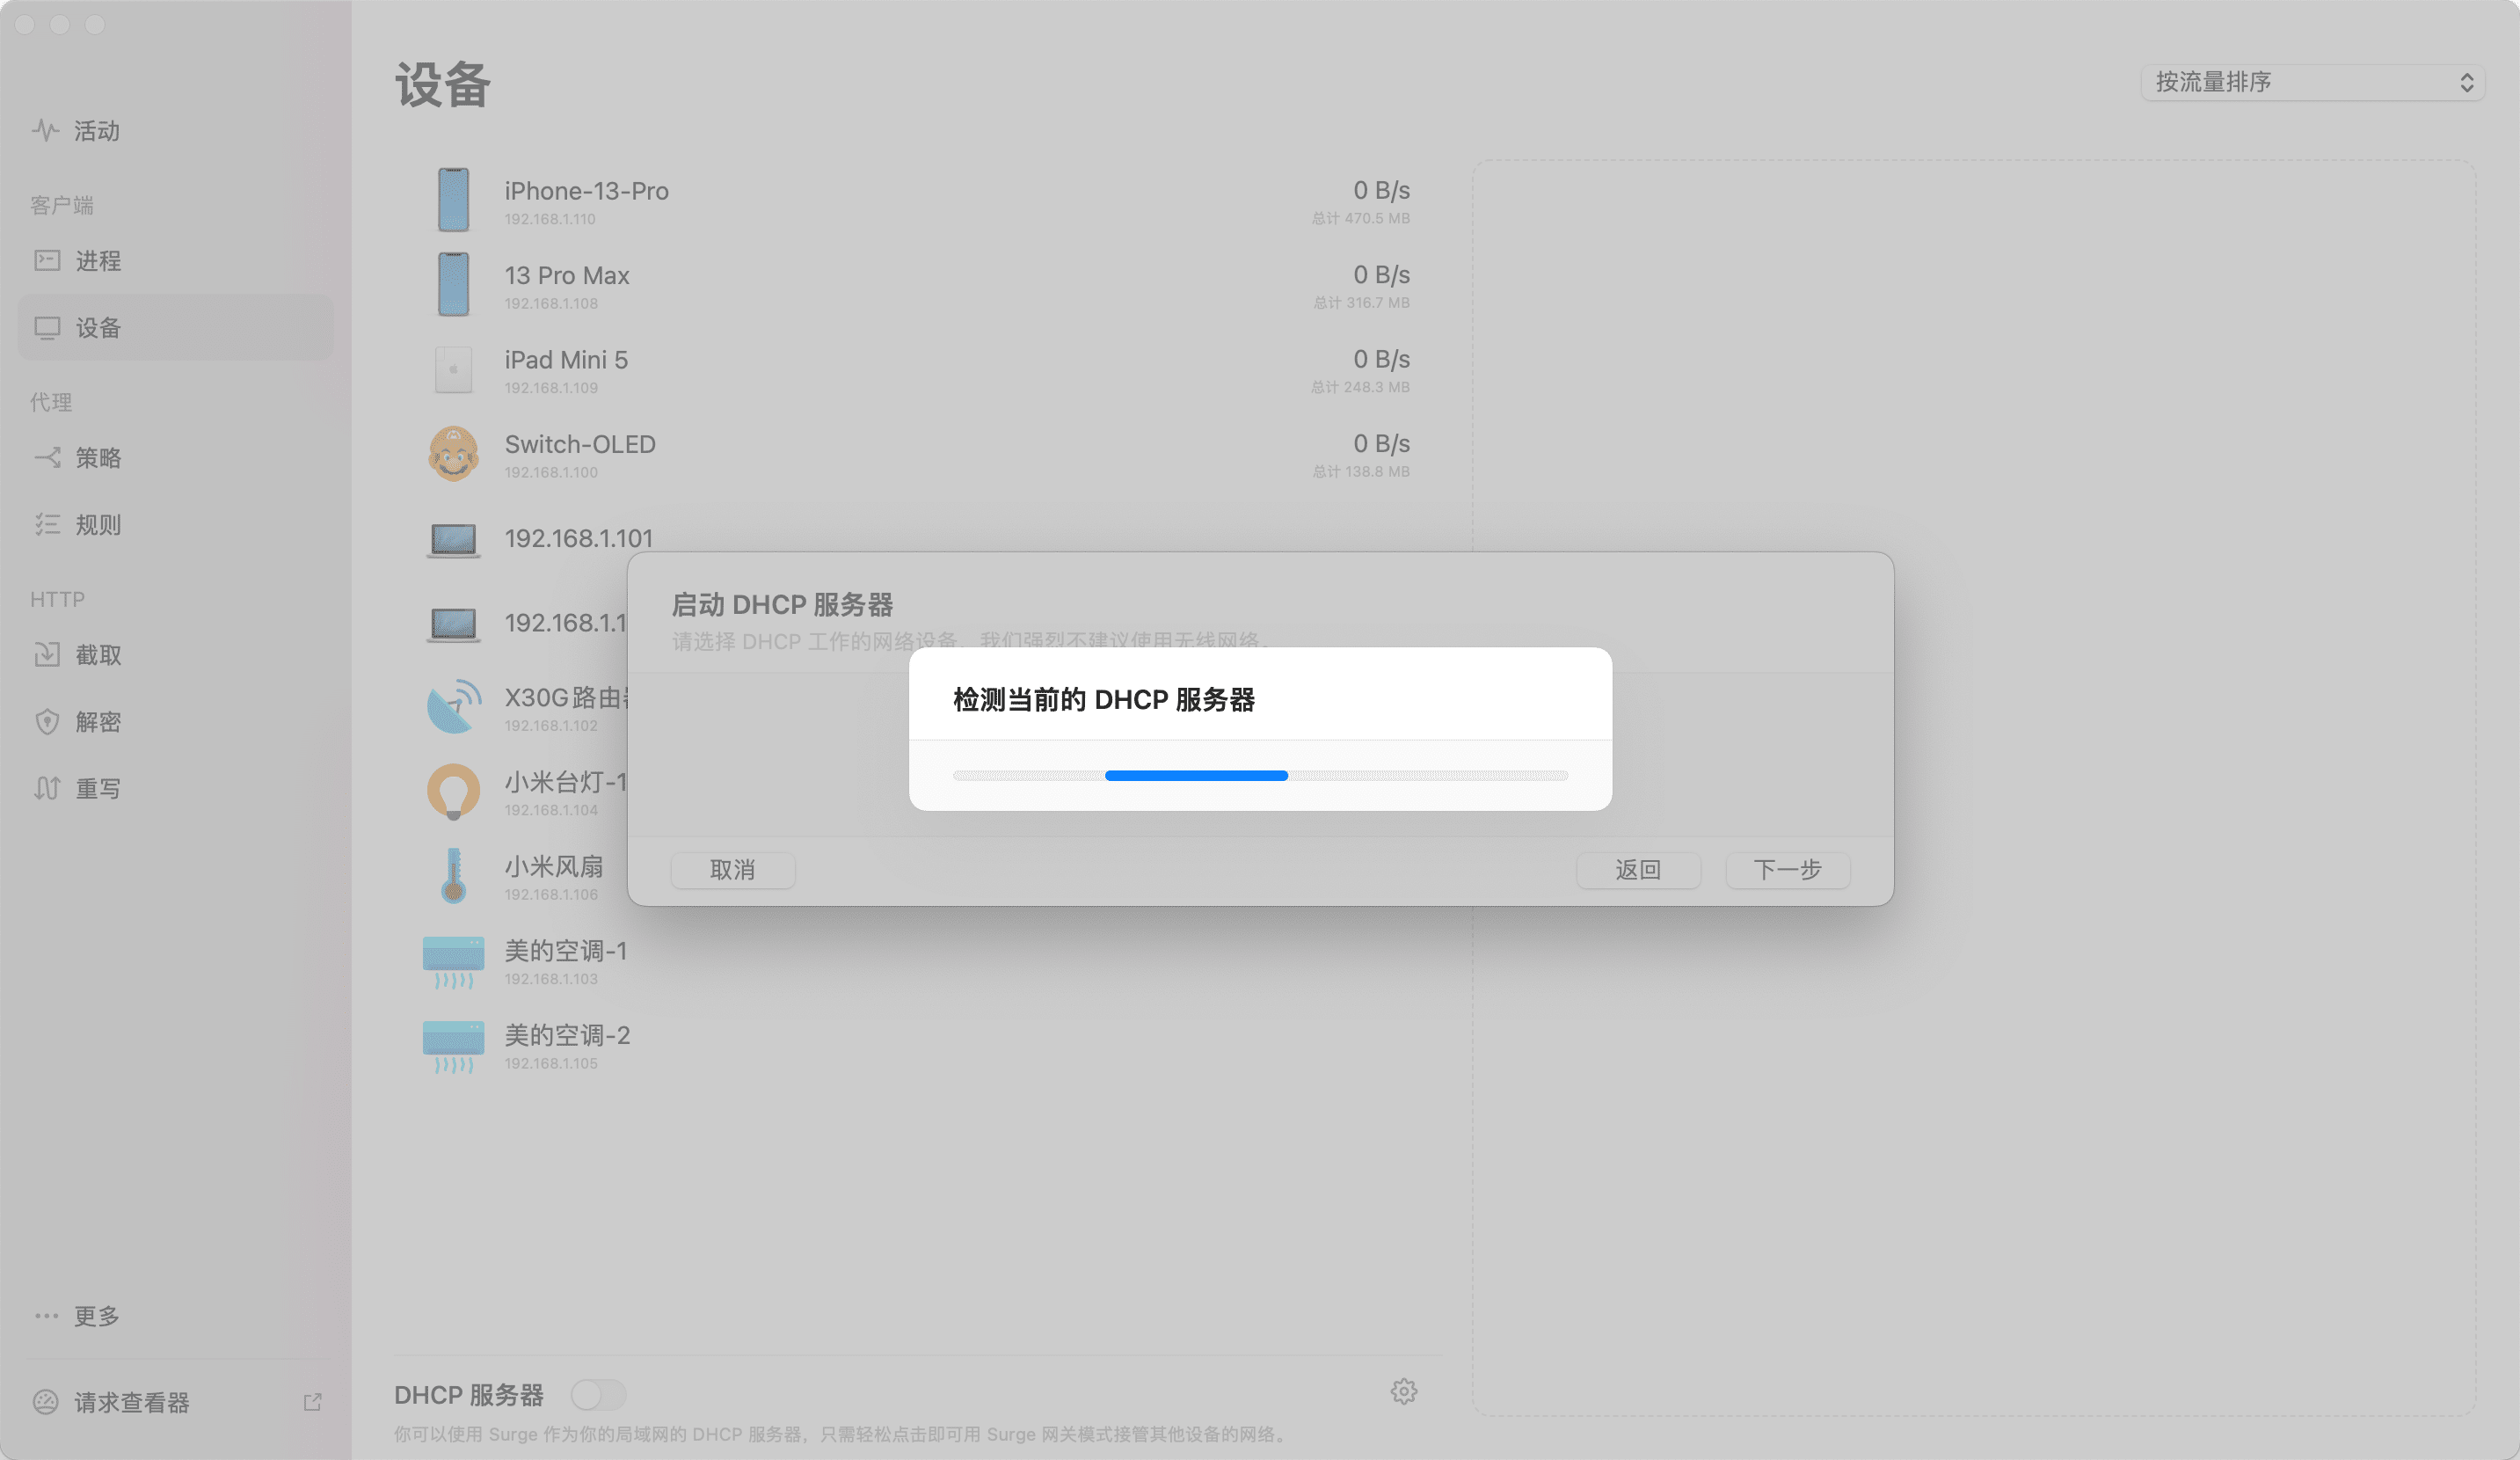Toggle the DHCP 服务器 switch

tap(598, 1394)
